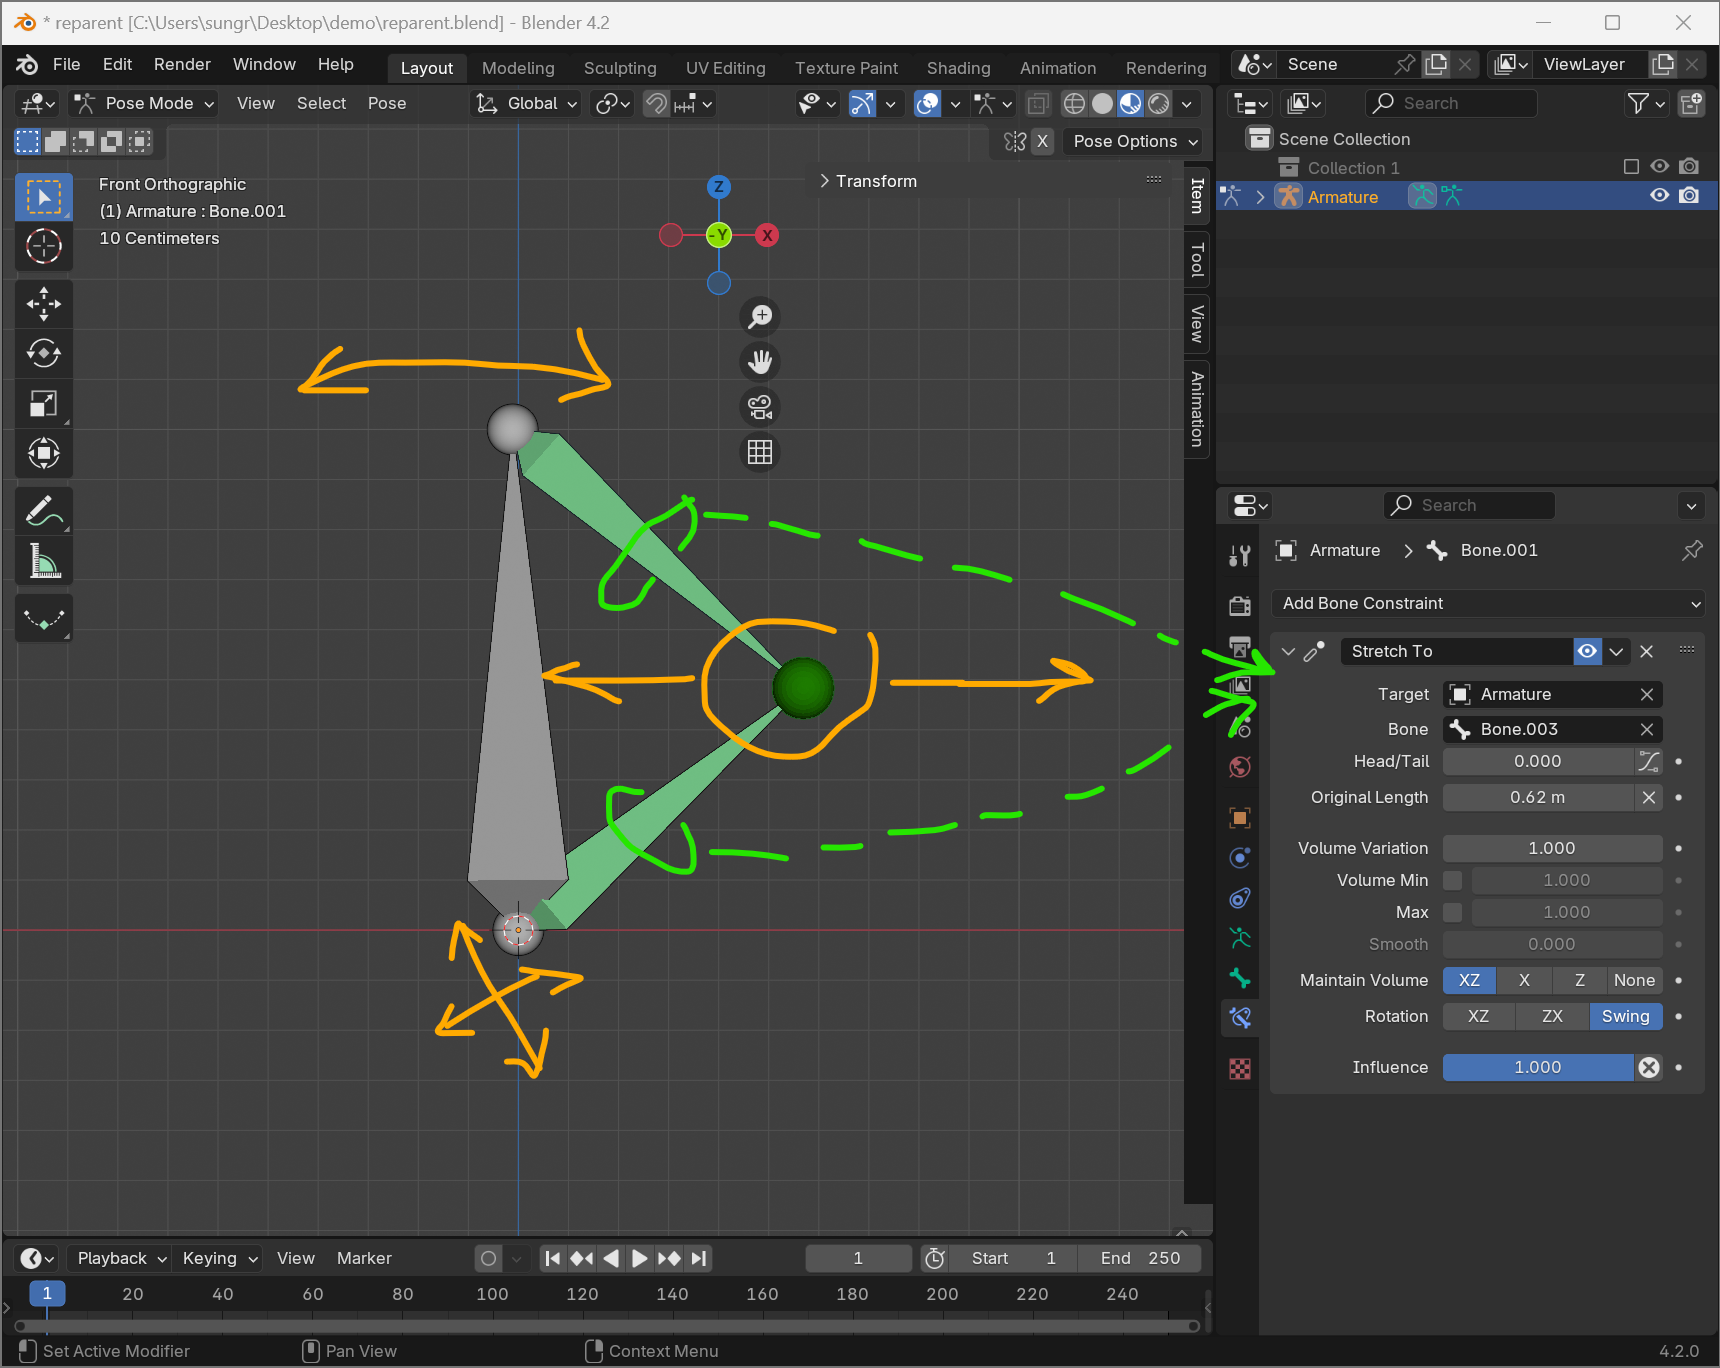Select the Scale tool

click(43, 403)
